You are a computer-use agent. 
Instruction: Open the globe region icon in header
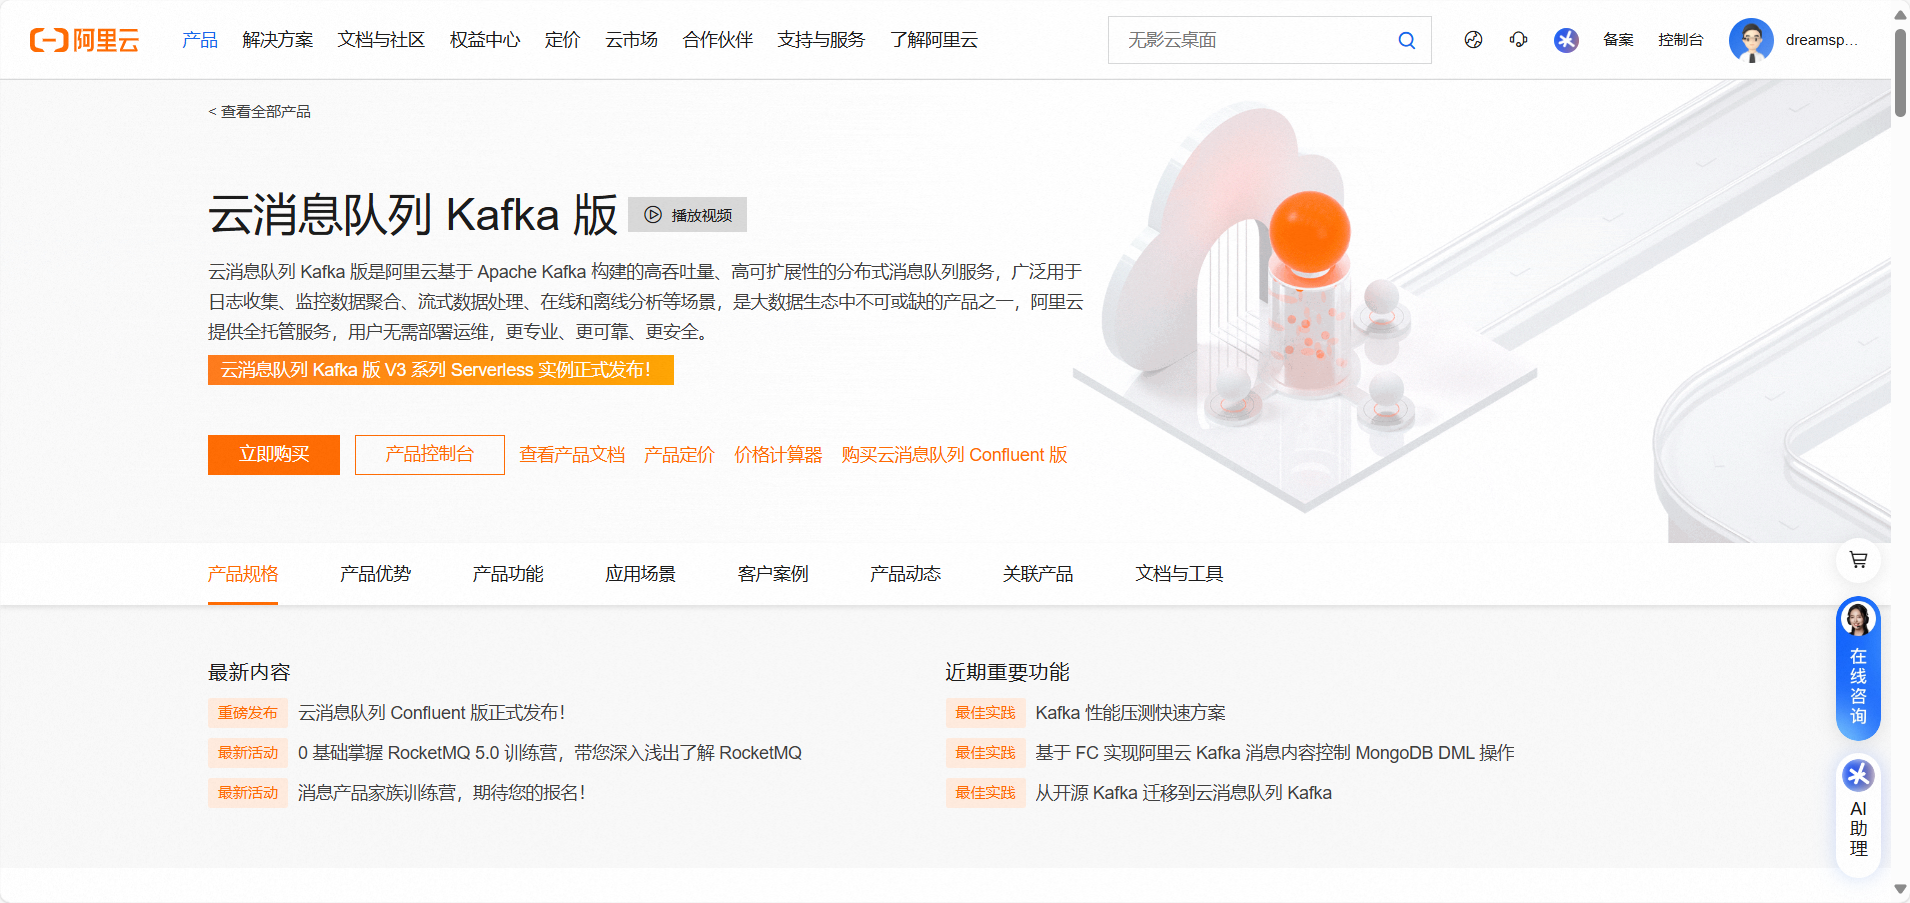[x=1473, y=40]
